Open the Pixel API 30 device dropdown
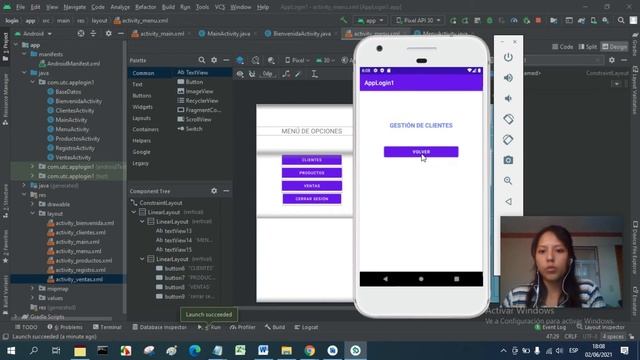Viewport: 640px width, 360px height. [x=419, y=20]
